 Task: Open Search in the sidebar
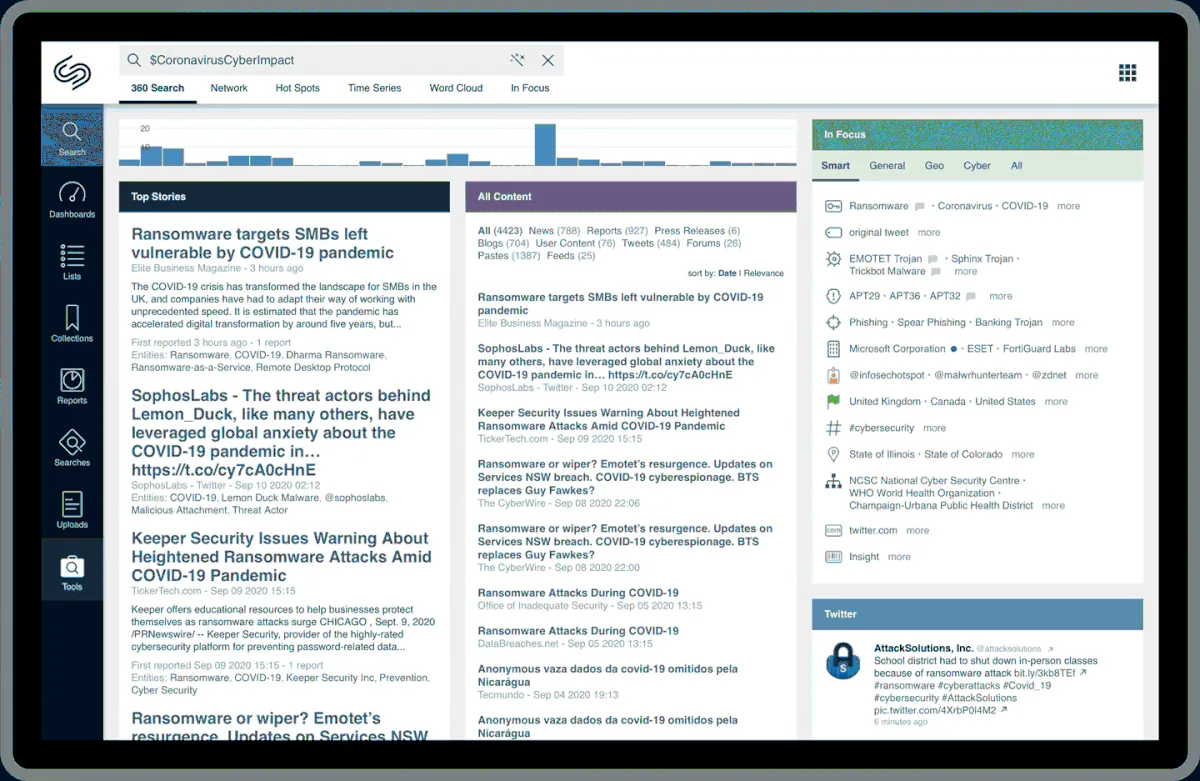click(72, 138)
